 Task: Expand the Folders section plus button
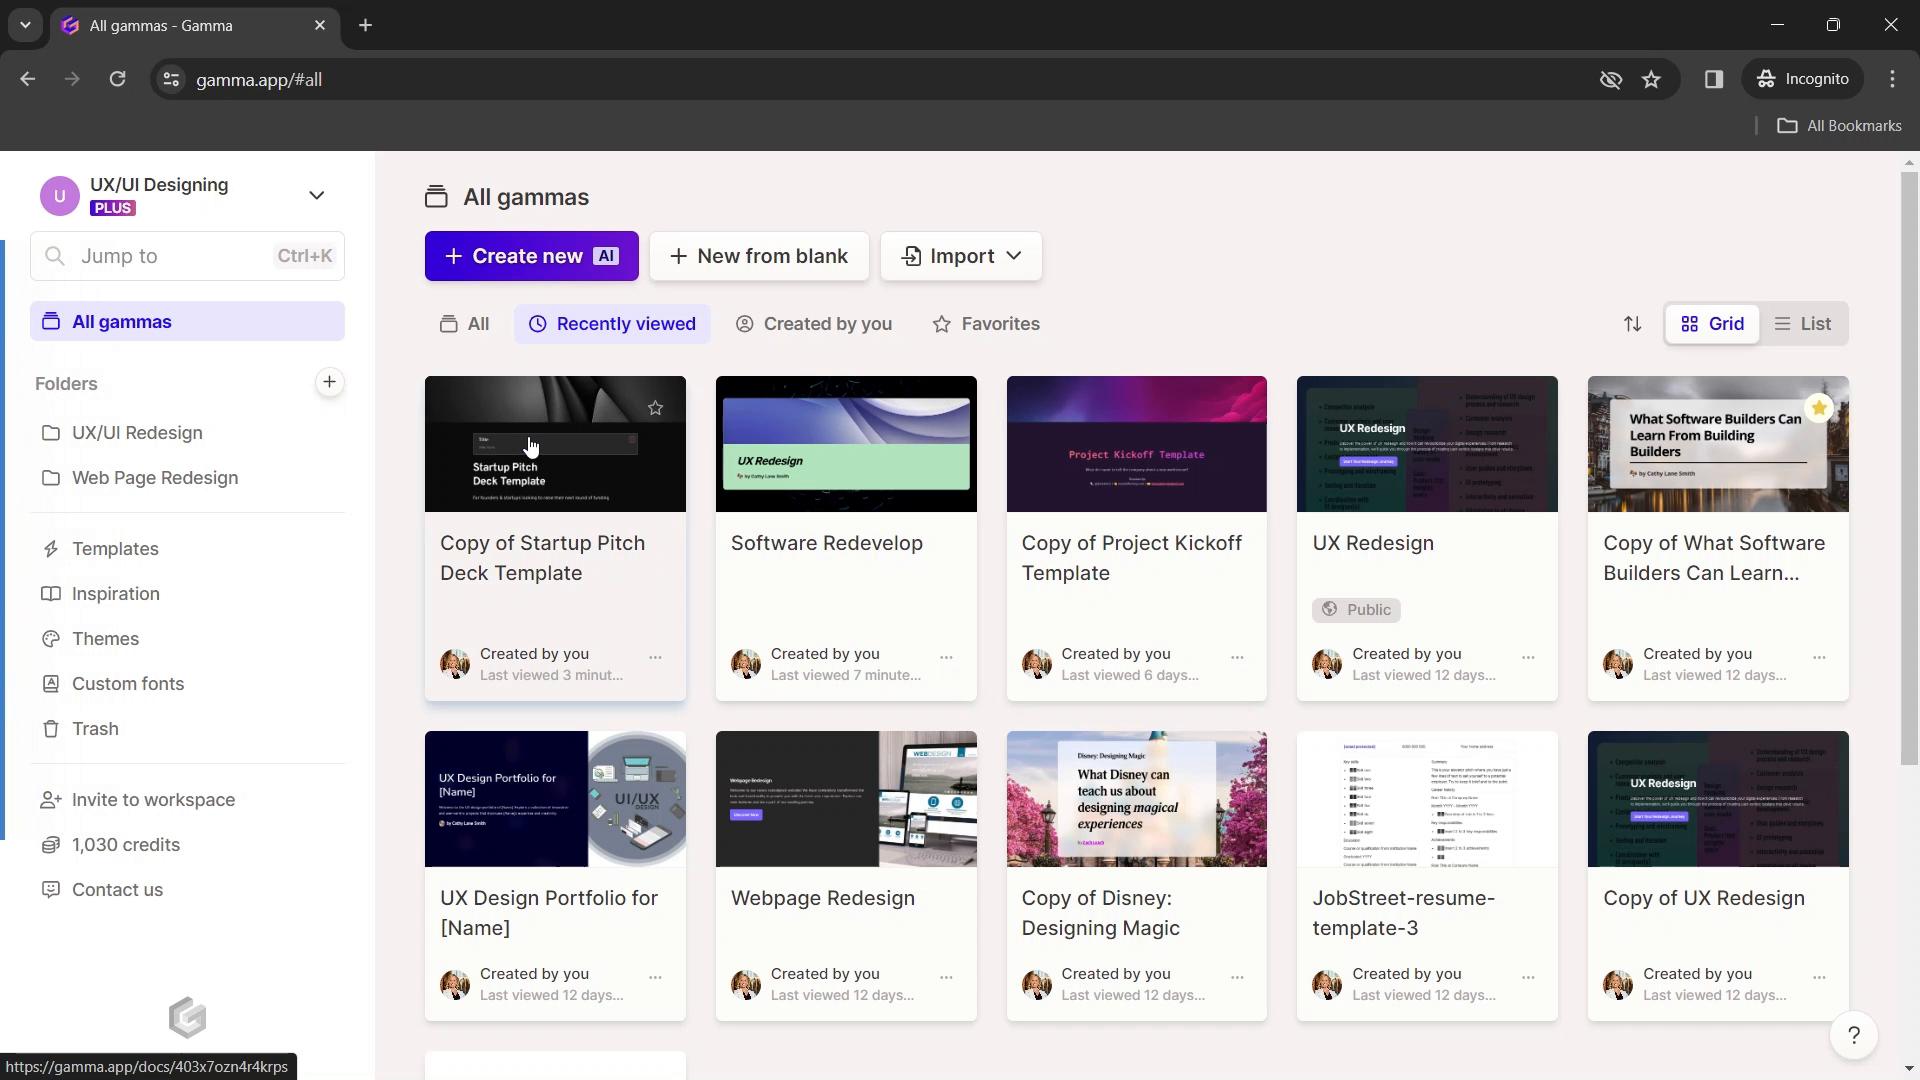[x=330, y=382]
